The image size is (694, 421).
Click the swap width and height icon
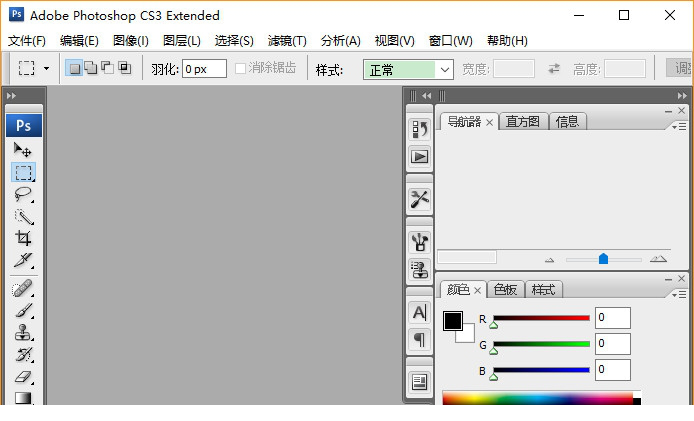[x=554, y=69]
